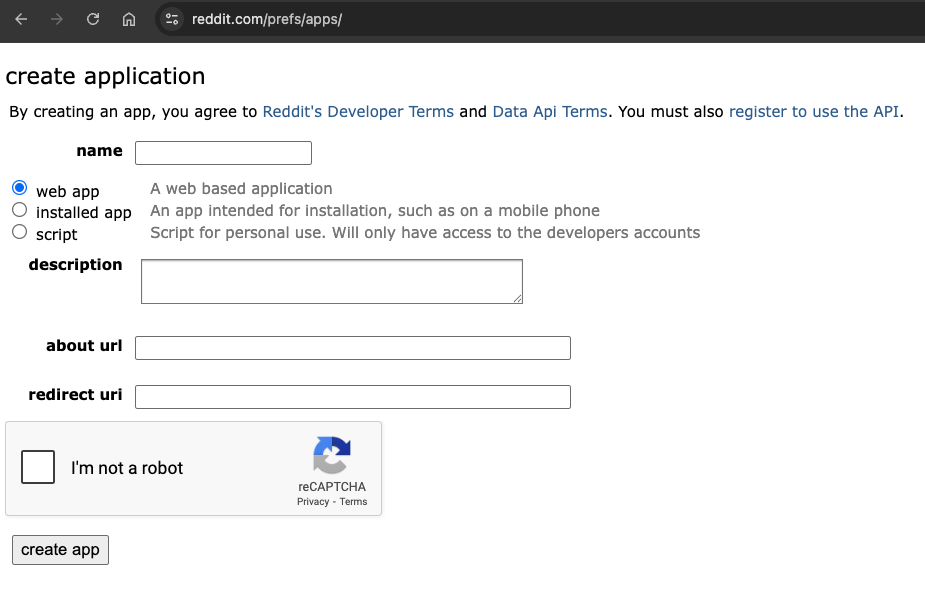
Task: Select the web app radio button
Action: 20,188
